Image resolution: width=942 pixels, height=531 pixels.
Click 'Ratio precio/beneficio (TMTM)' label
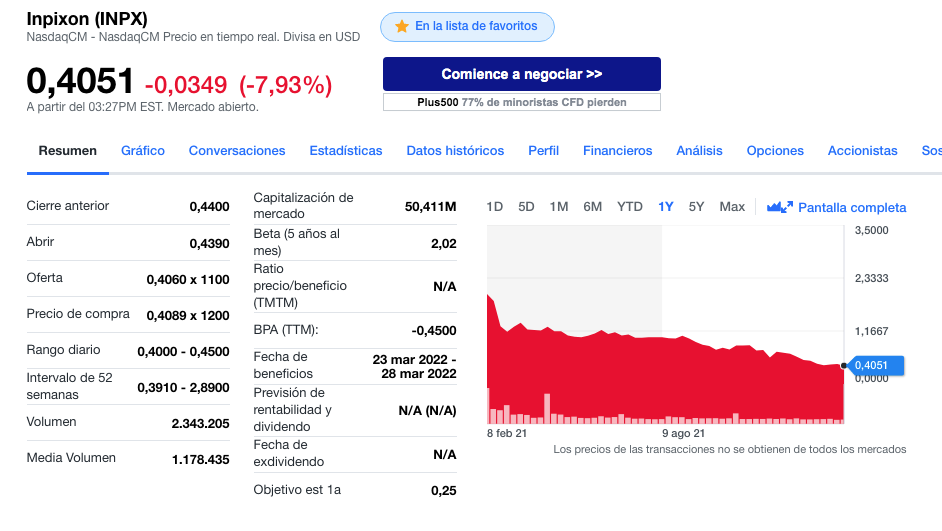(x=300, y=285)
